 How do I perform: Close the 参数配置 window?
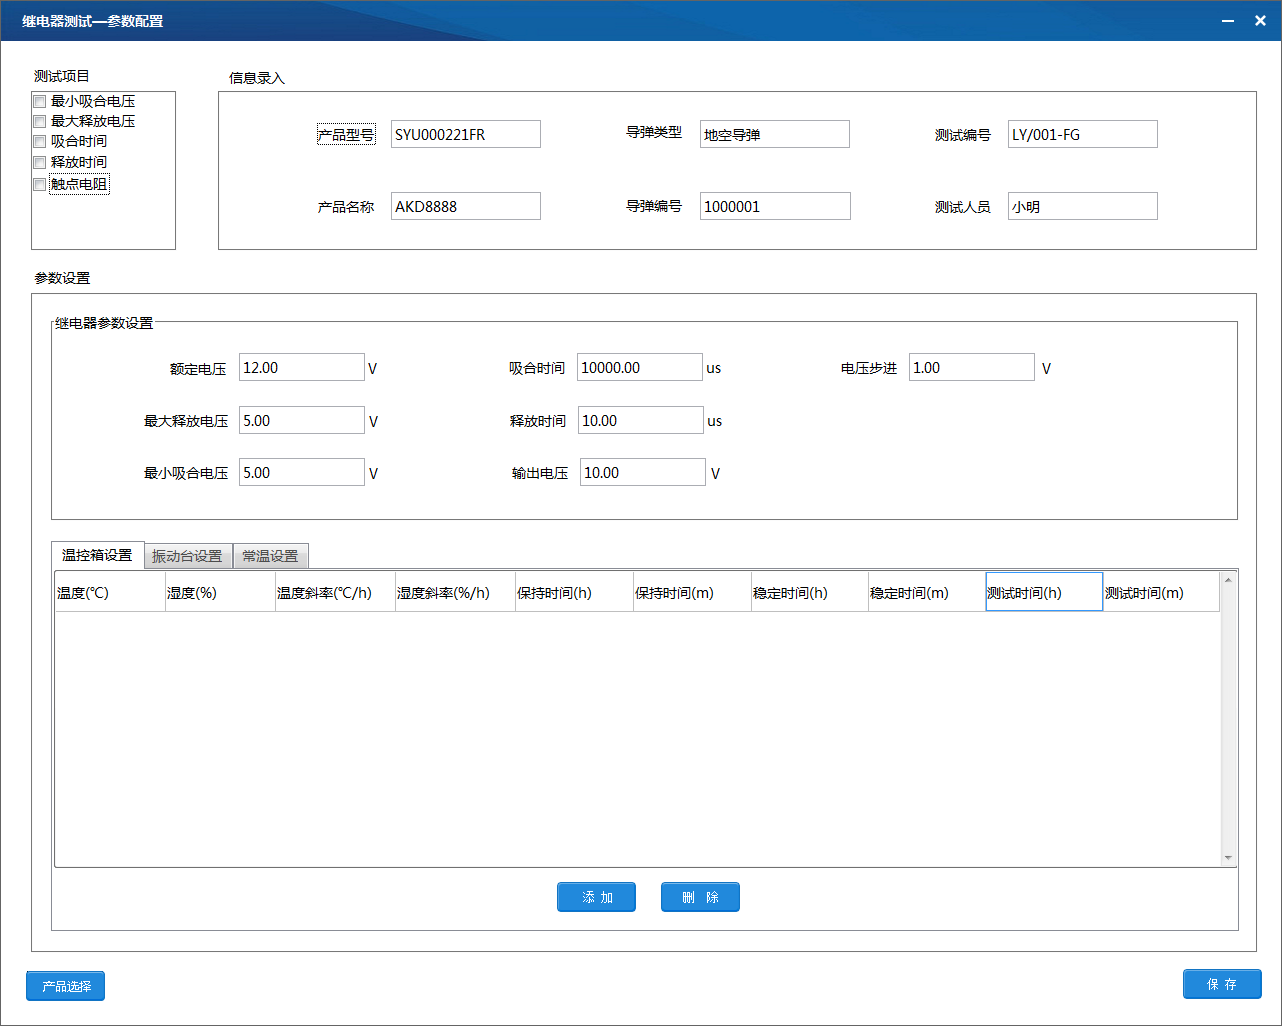click(1260, 21)
